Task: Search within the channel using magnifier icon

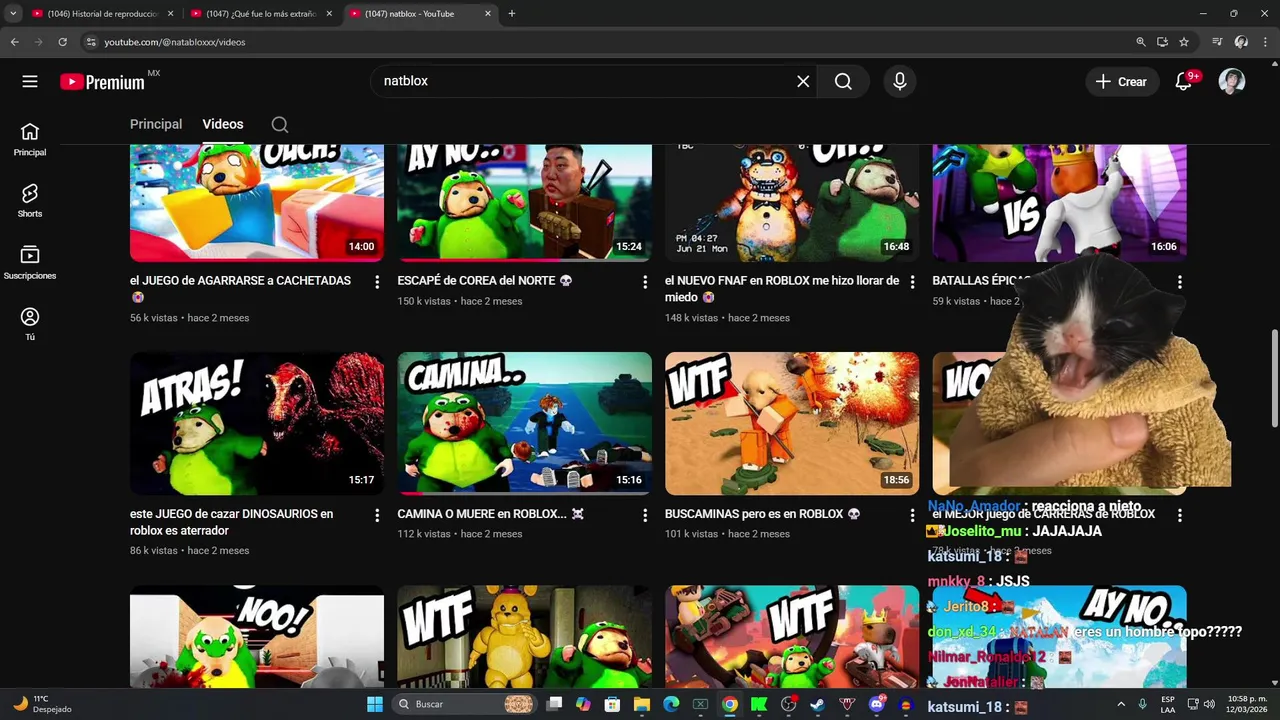Action: point(280,124)
